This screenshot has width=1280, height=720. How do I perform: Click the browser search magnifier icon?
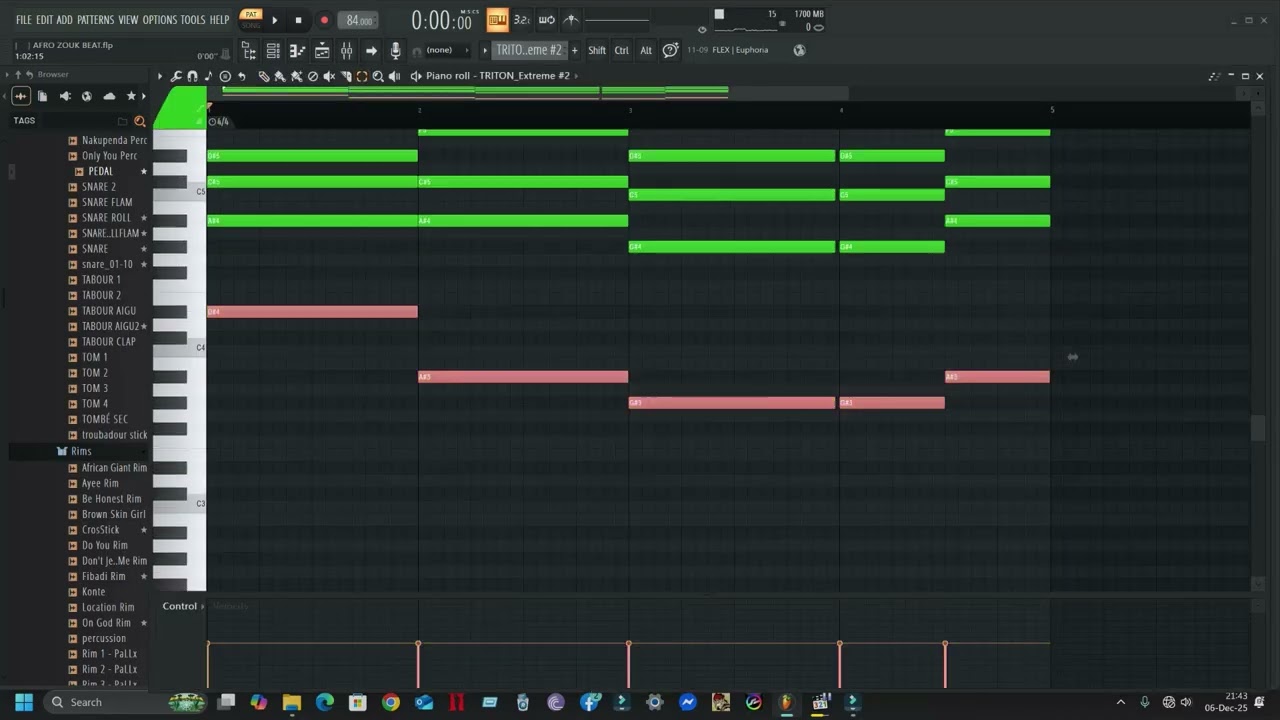140,121
